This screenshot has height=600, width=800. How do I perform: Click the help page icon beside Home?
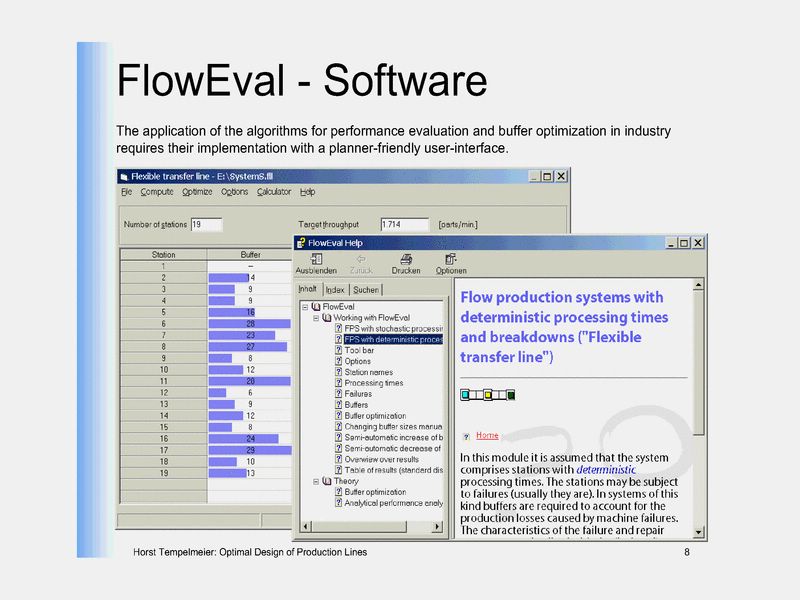click(x=466, y=436)
